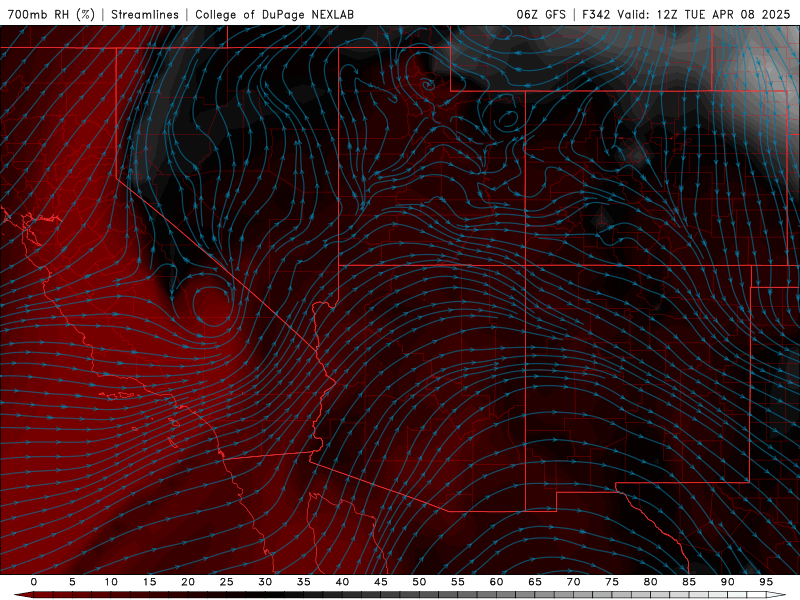Viewport: 800px width, 600px height.
Task: Click the '06Z GFS' model run label
Action: tap(541, 14)
